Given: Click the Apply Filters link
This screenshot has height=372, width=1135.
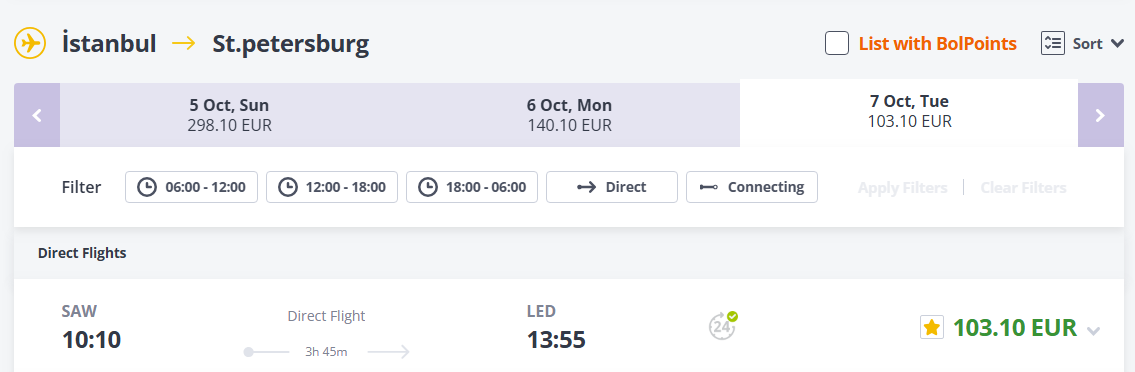Looking at the screenshot, I should click(x=903, y=187).
